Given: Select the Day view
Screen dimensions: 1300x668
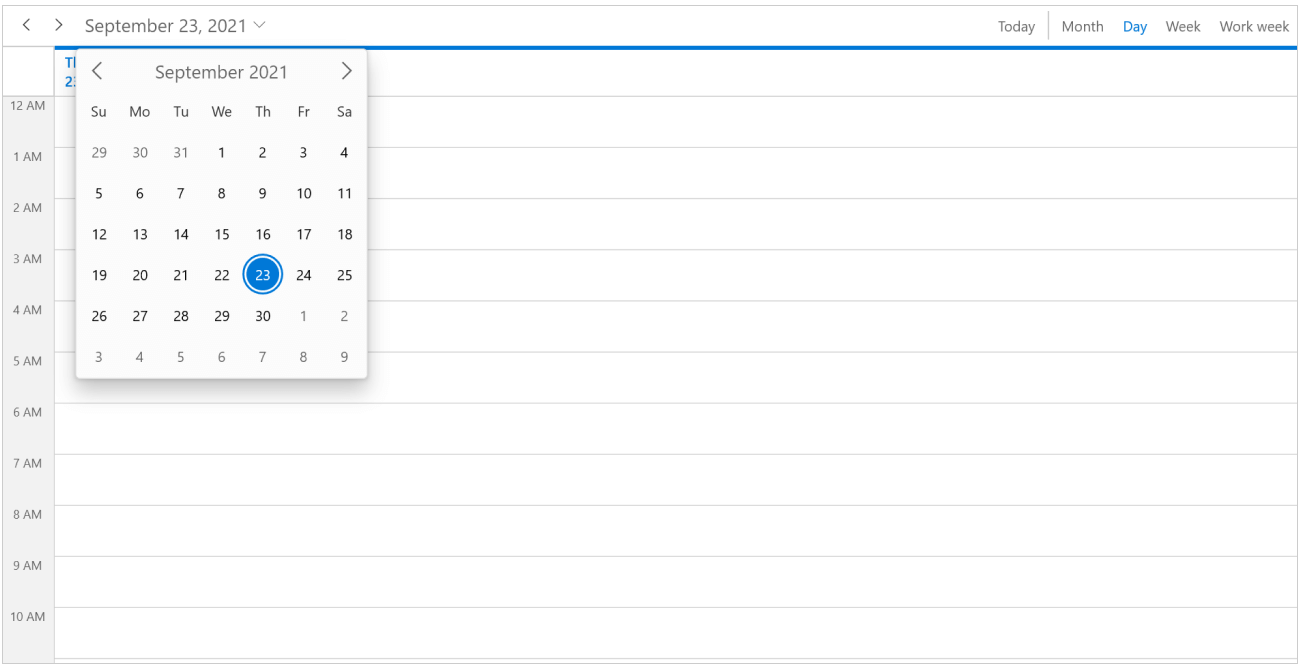Looking at the screenshot, I should (1134, 27).
